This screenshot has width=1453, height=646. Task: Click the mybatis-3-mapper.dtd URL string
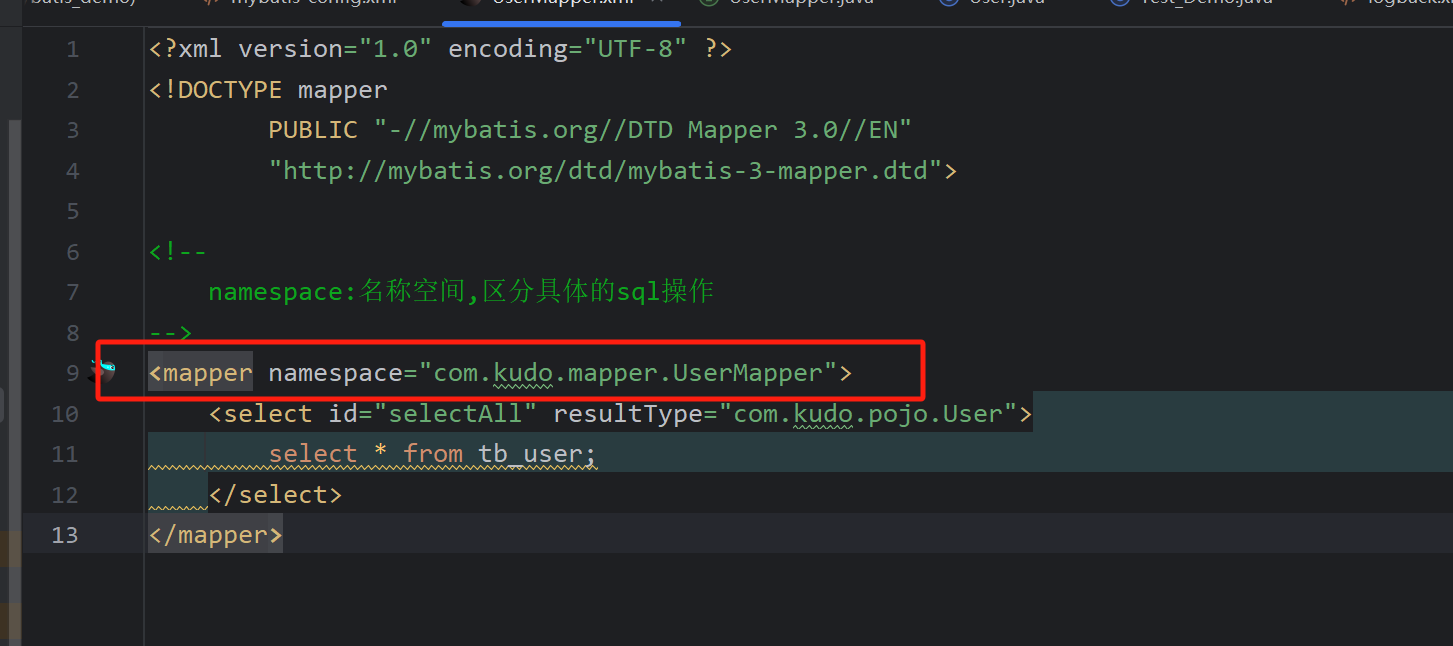[x=606, y=171]
